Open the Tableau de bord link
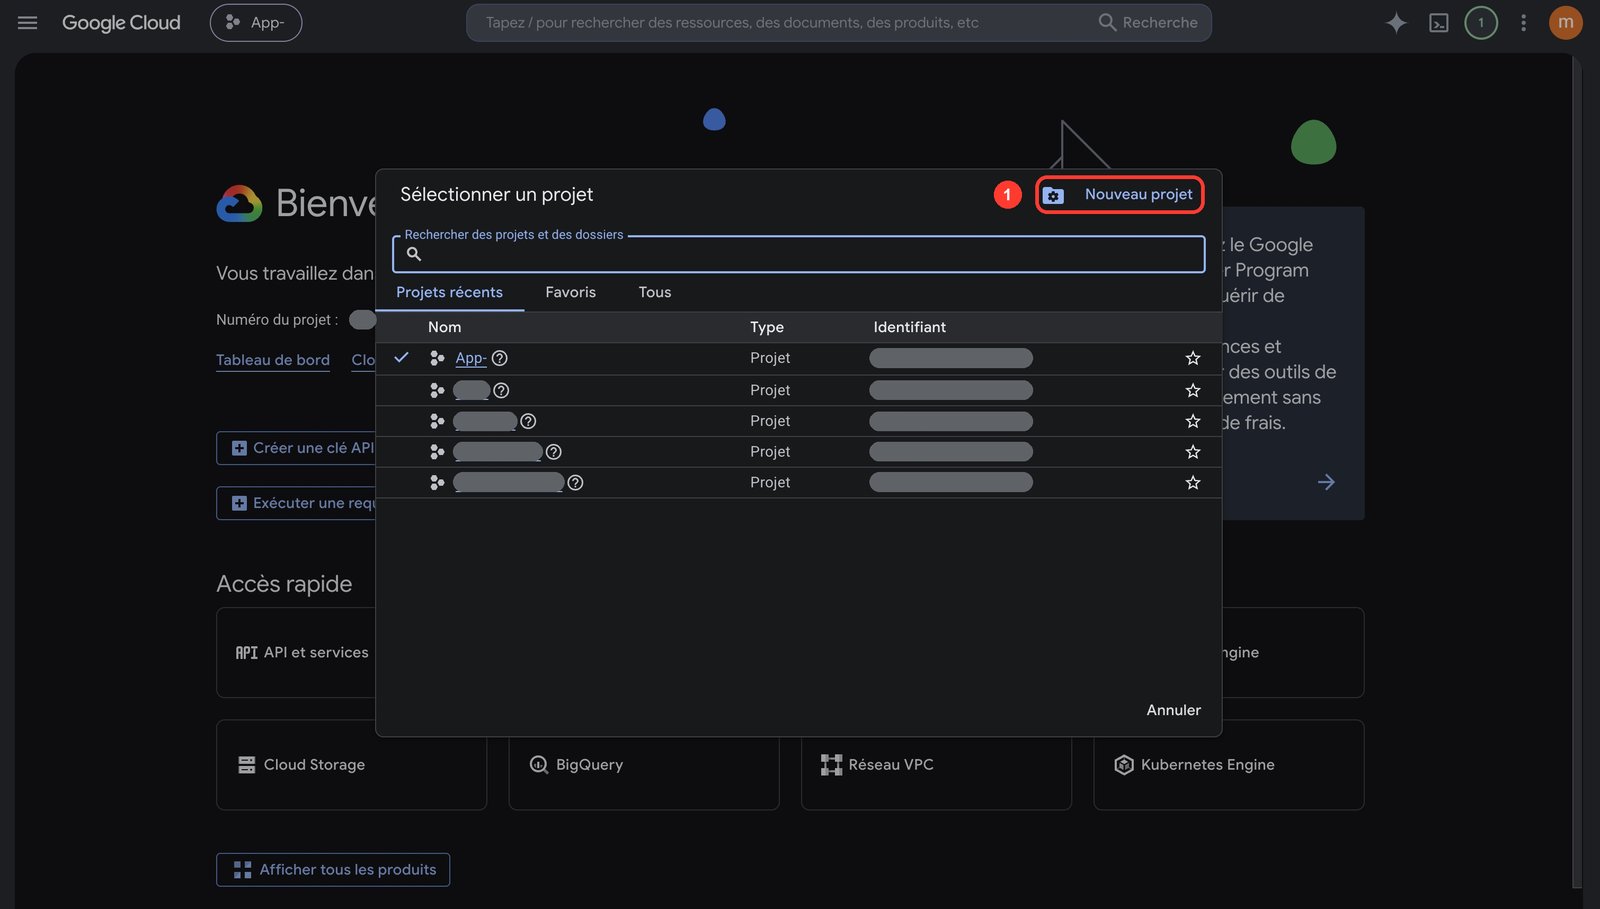1600x909 pixels. click(x=273, y=360)
